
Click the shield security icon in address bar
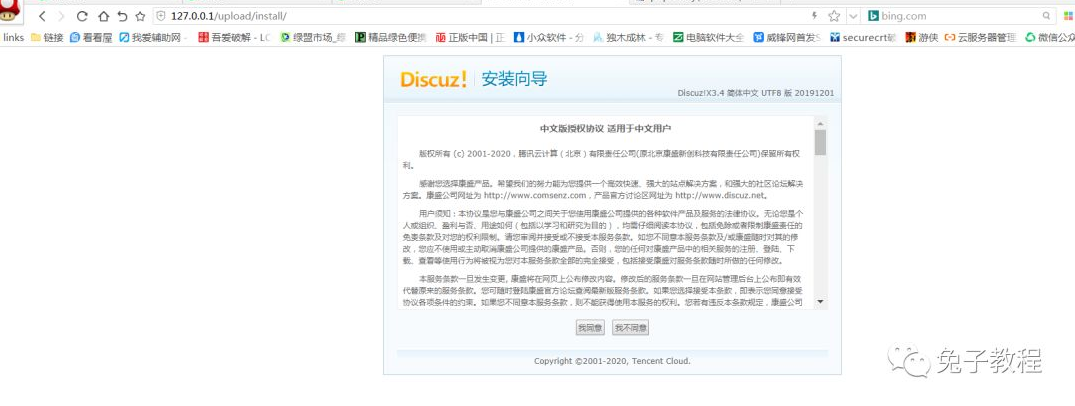[x=161, y=16]
